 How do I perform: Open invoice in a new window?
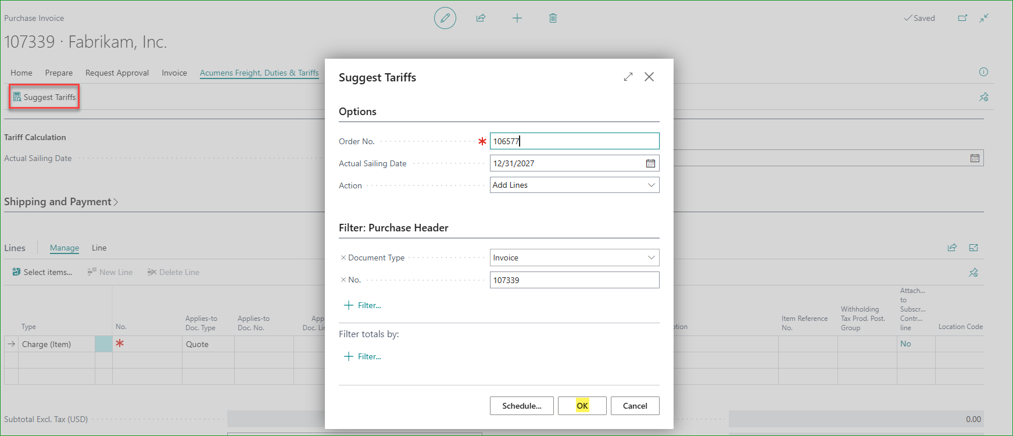click(963, 18)
